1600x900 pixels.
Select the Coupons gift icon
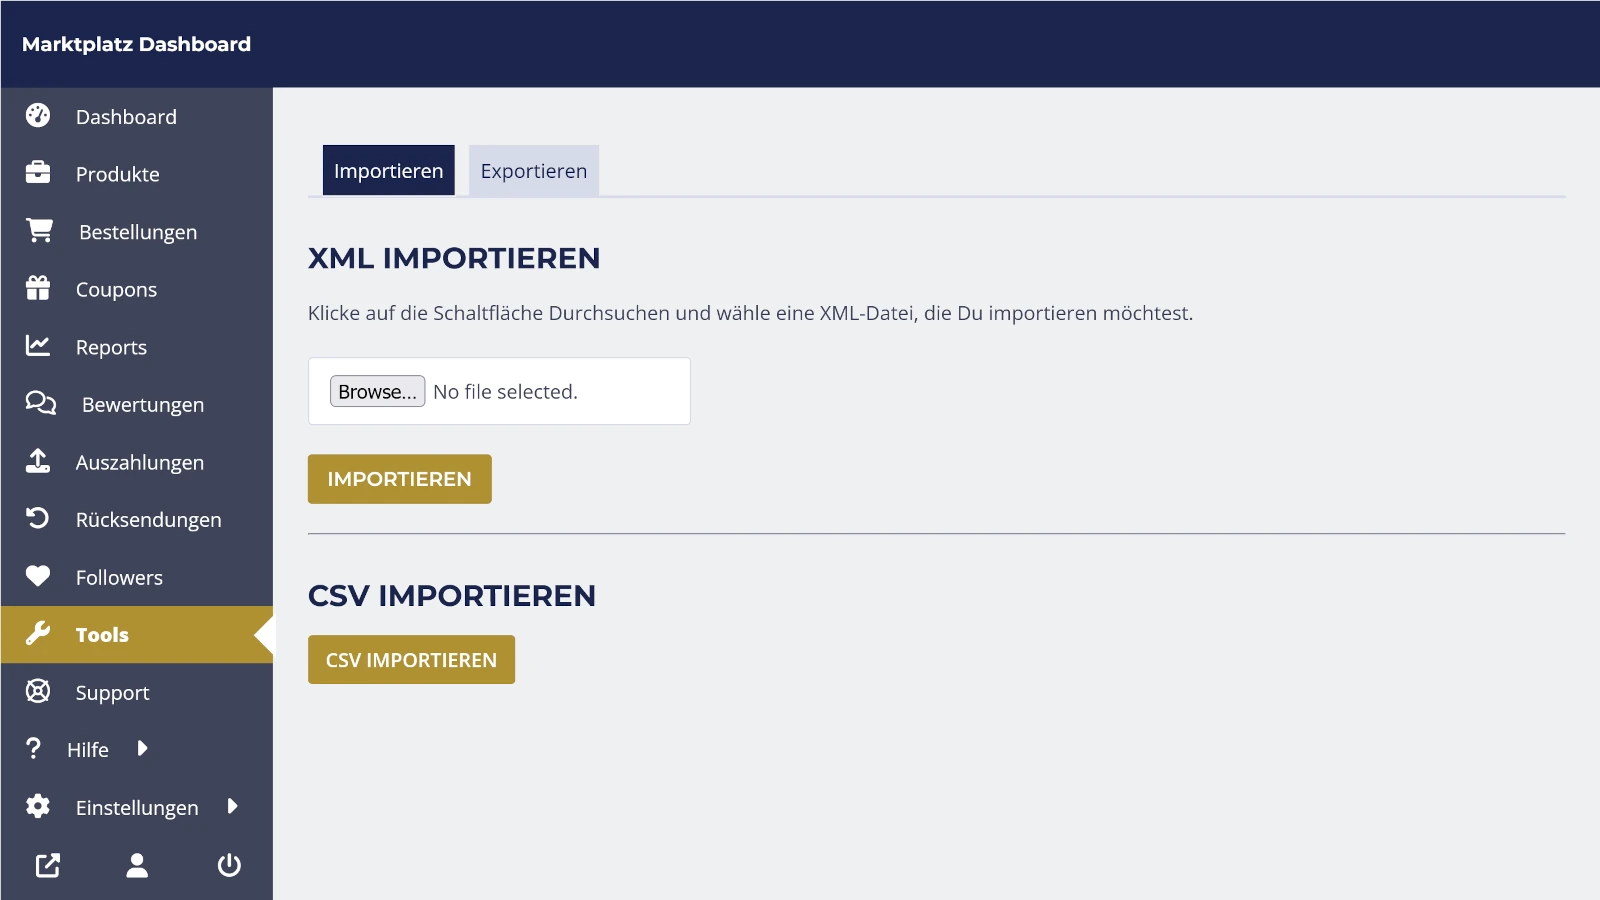[38, 288]
